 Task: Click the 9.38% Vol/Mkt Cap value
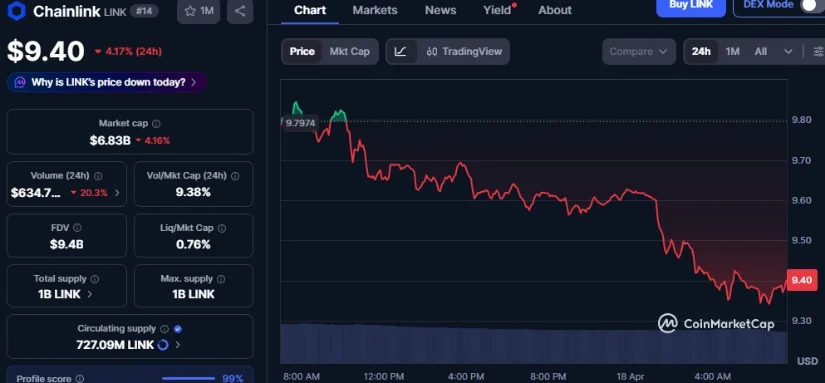193,193
